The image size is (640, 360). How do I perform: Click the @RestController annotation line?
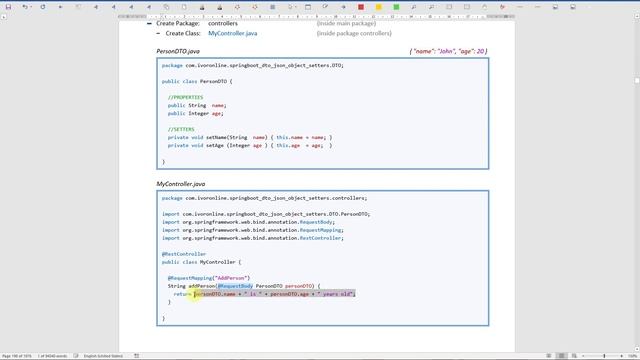click(x=184, y=254)
